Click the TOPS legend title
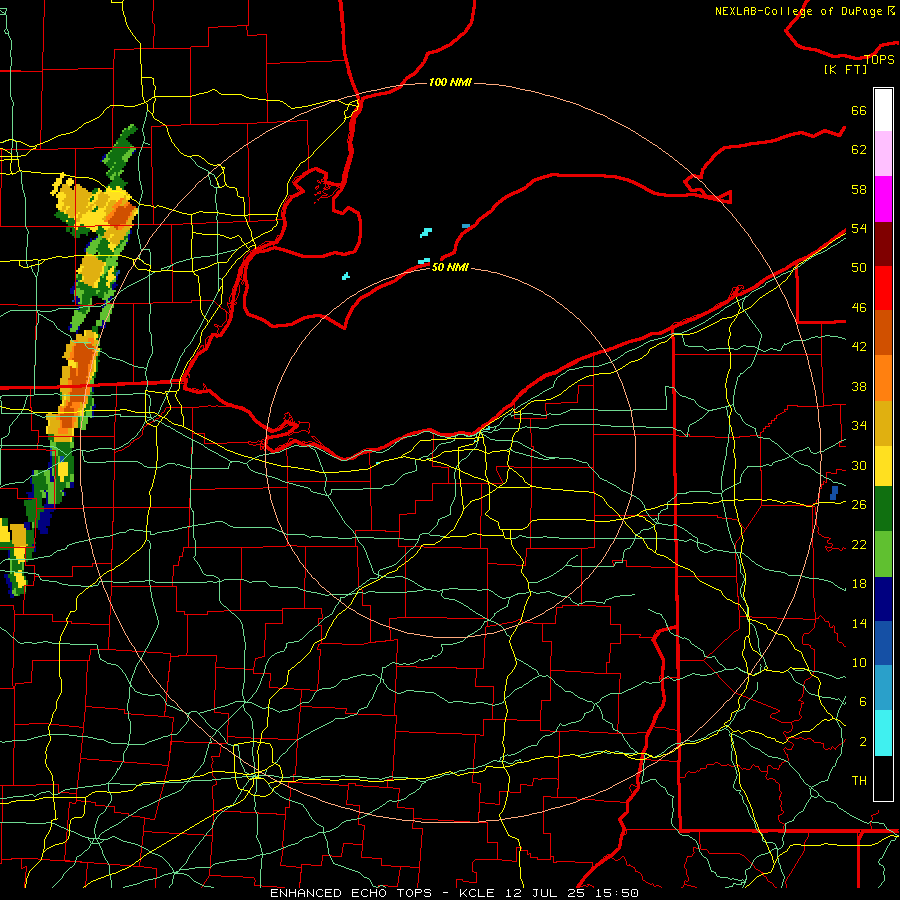This screenshot has width=900, height=900. tap(879, 59)
